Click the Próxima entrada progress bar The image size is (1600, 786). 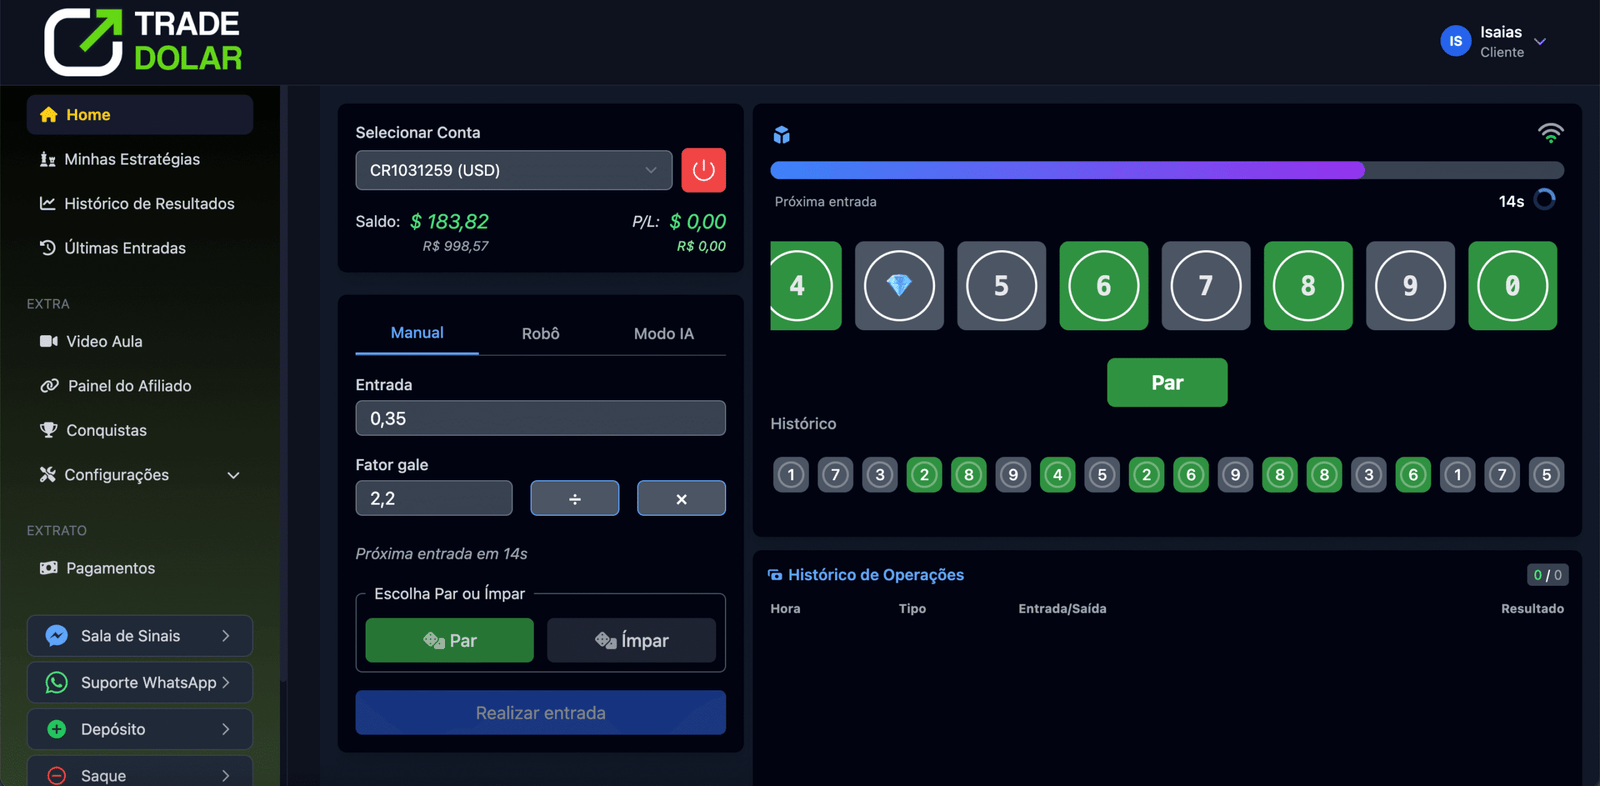1166,170
